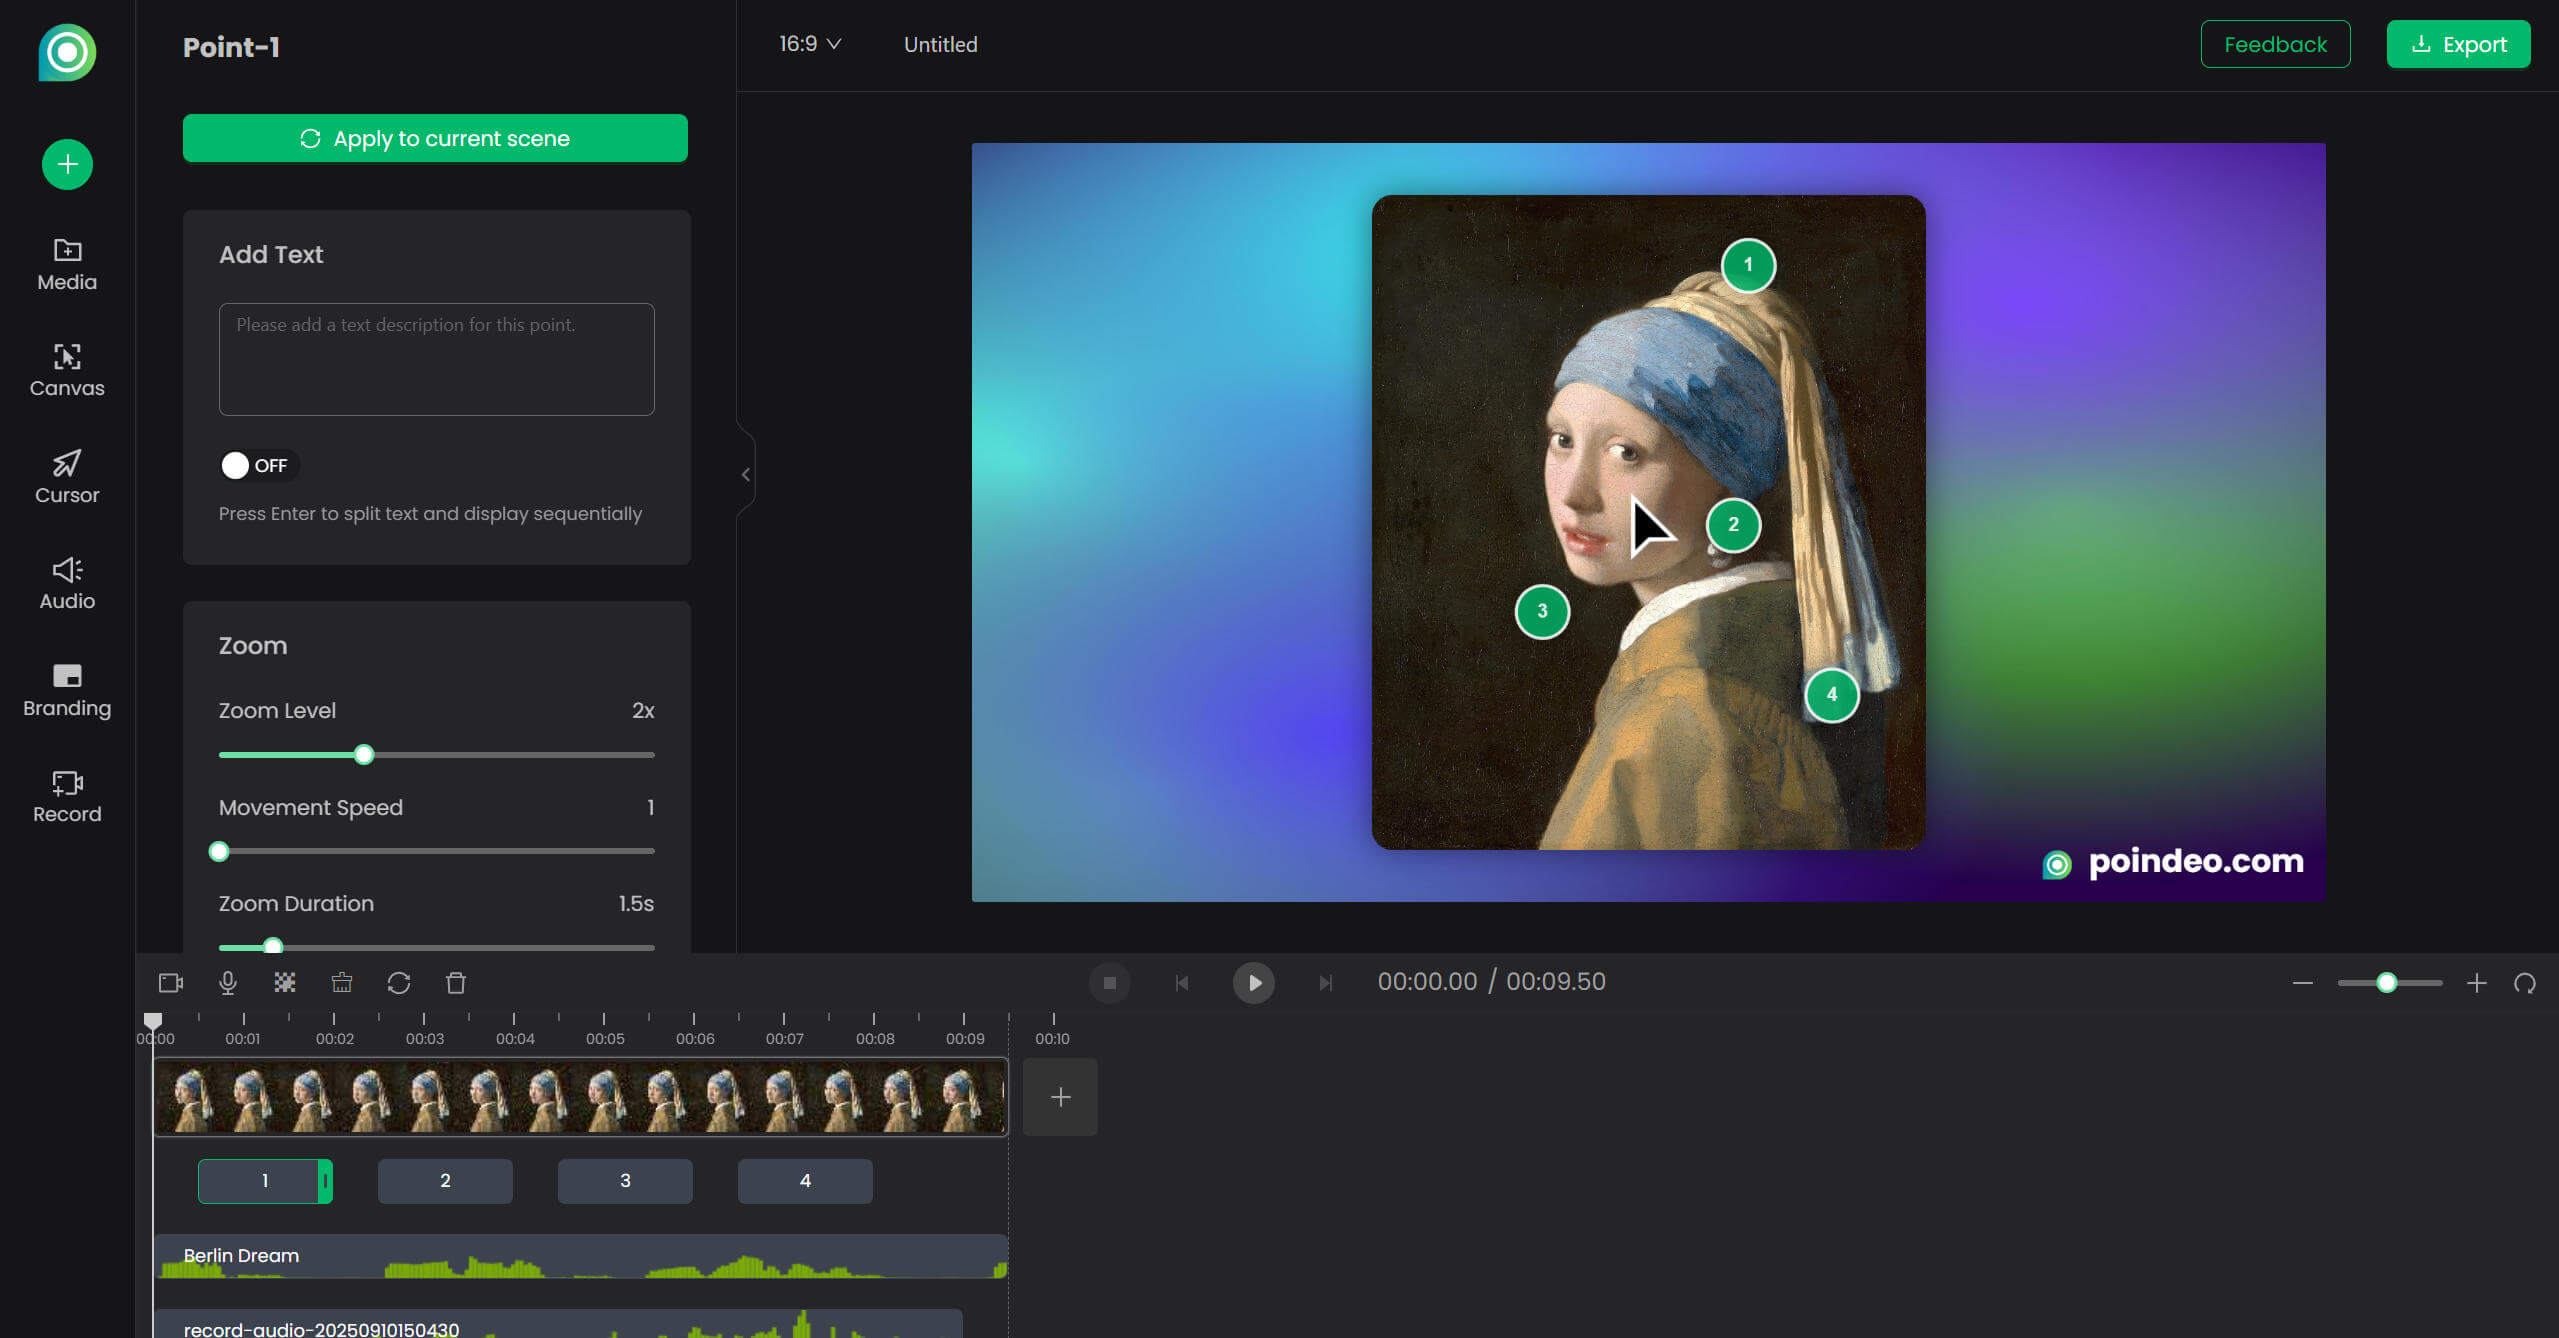
Task: Add a new scene with timeline plus box
Action: tap(1060, 1097)
